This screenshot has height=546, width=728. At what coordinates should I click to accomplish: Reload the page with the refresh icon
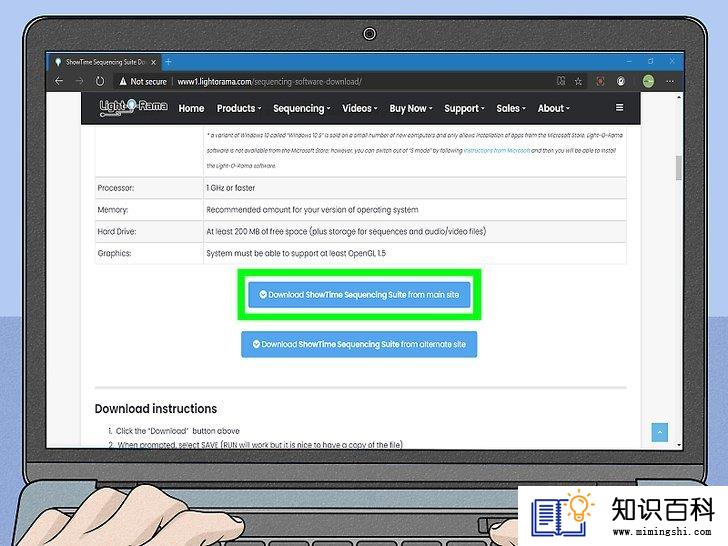pyautogui.click(x=100, y=81)
